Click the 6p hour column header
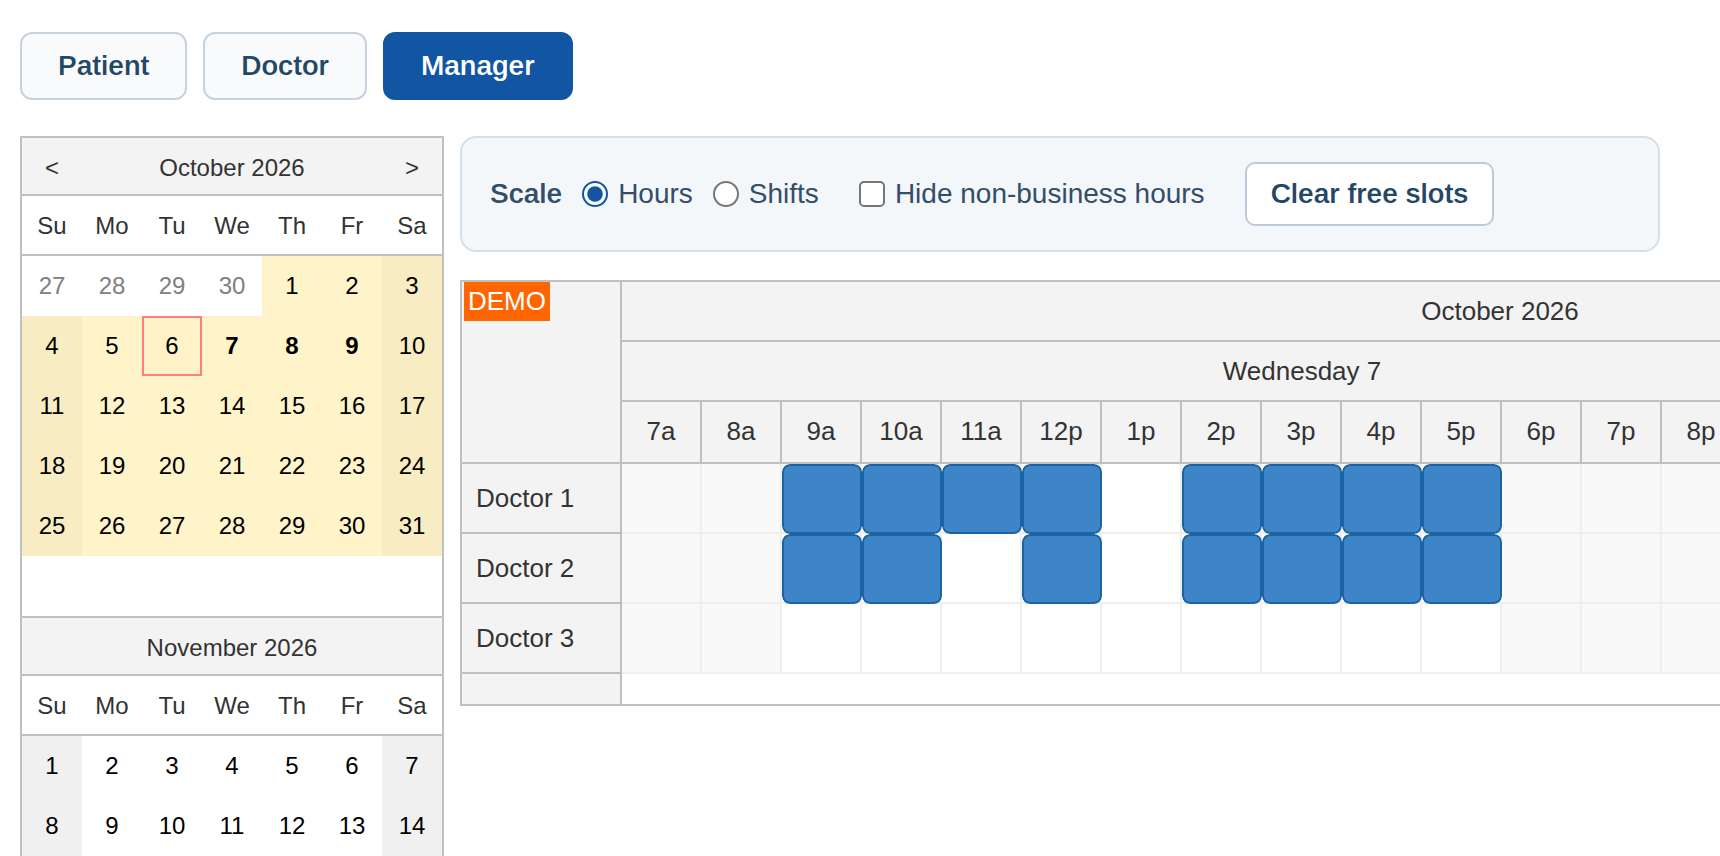The width and height of the screenshot is (1720, 856). click(x=1541, y=432)
